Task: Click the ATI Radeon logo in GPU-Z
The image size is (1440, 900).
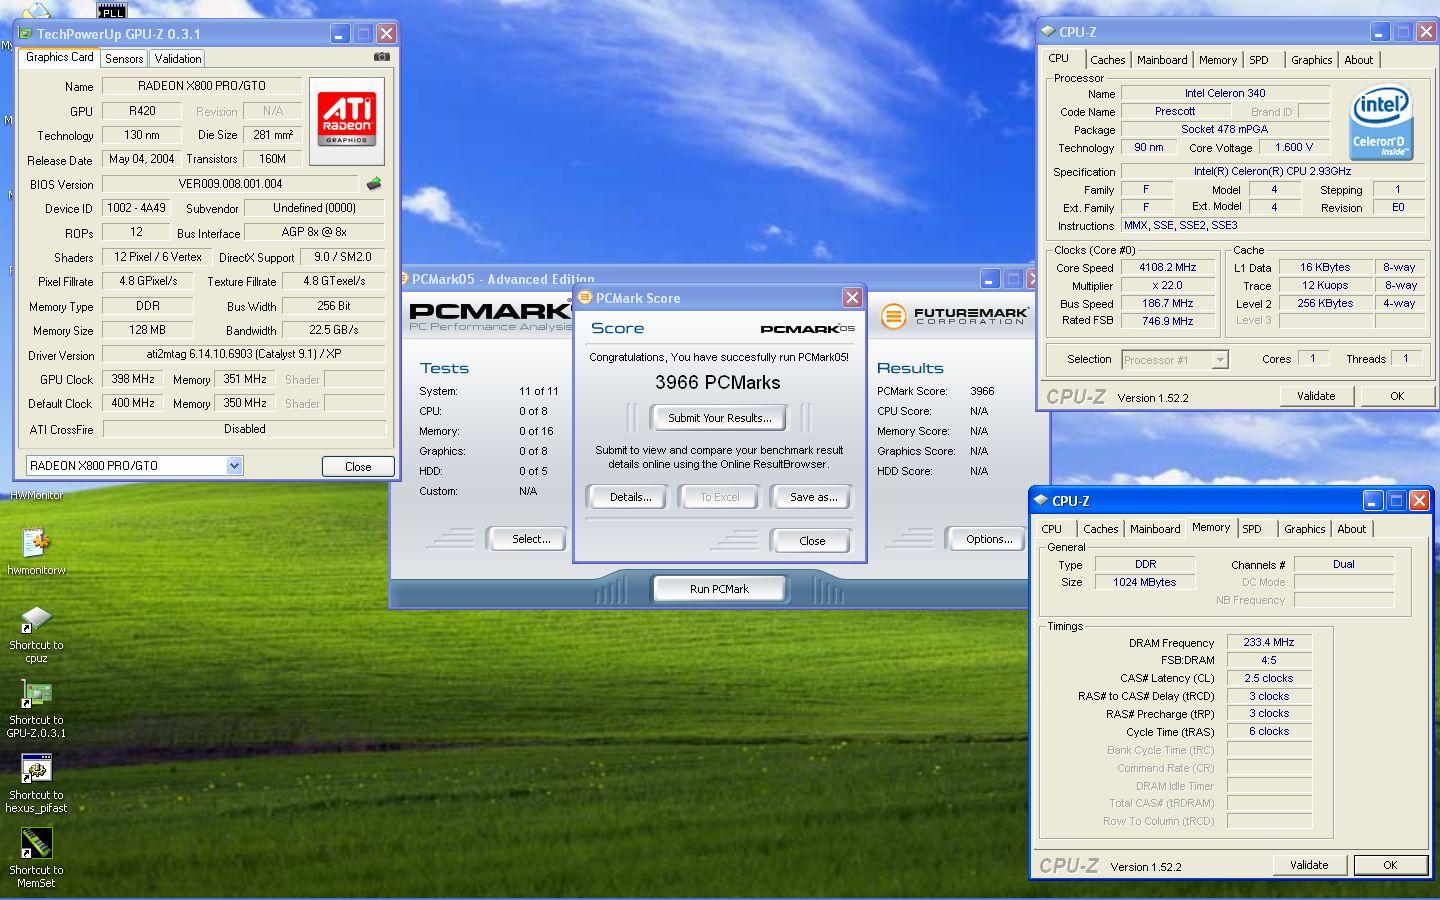Action: [x=347, y=121]
